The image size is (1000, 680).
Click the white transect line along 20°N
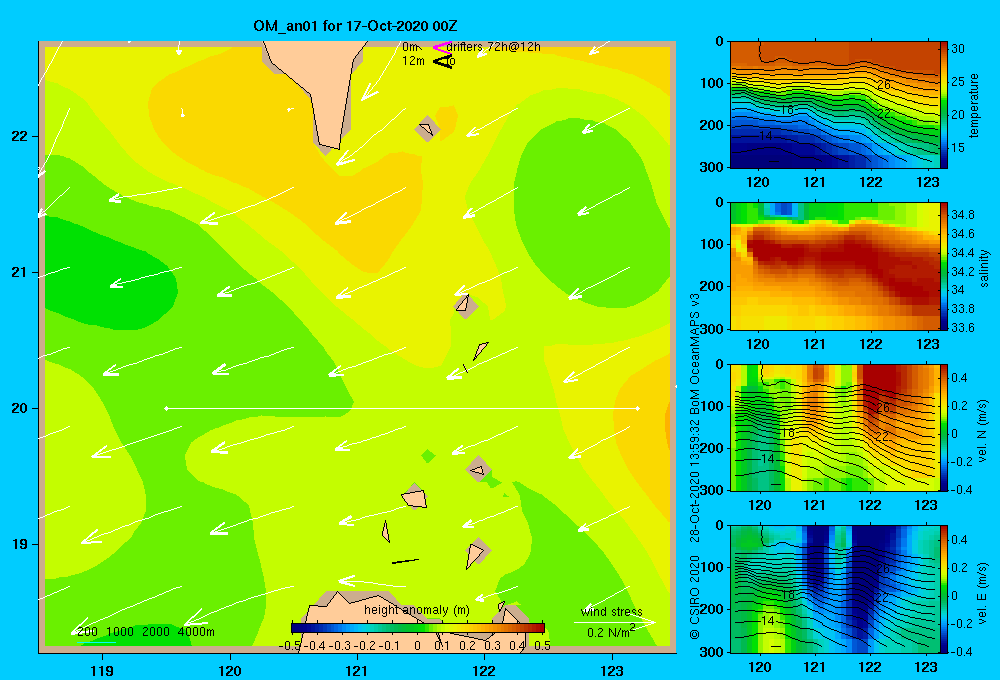tap(402, 408)
